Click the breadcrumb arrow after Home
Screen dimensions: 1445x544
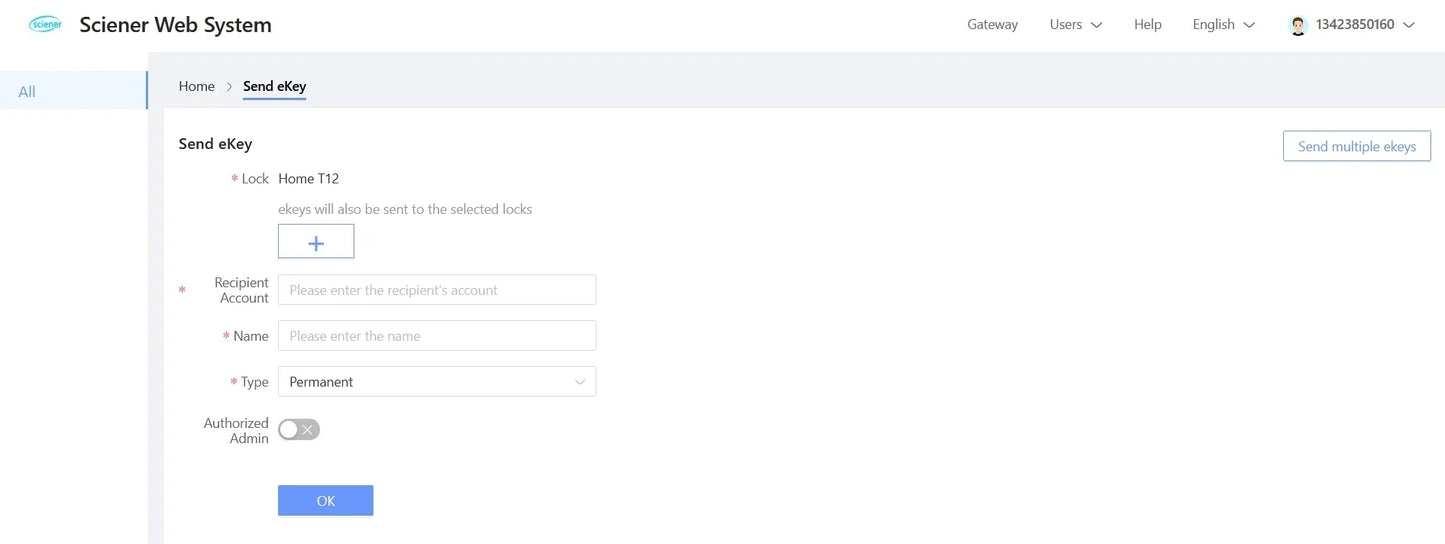click(229, 87)
